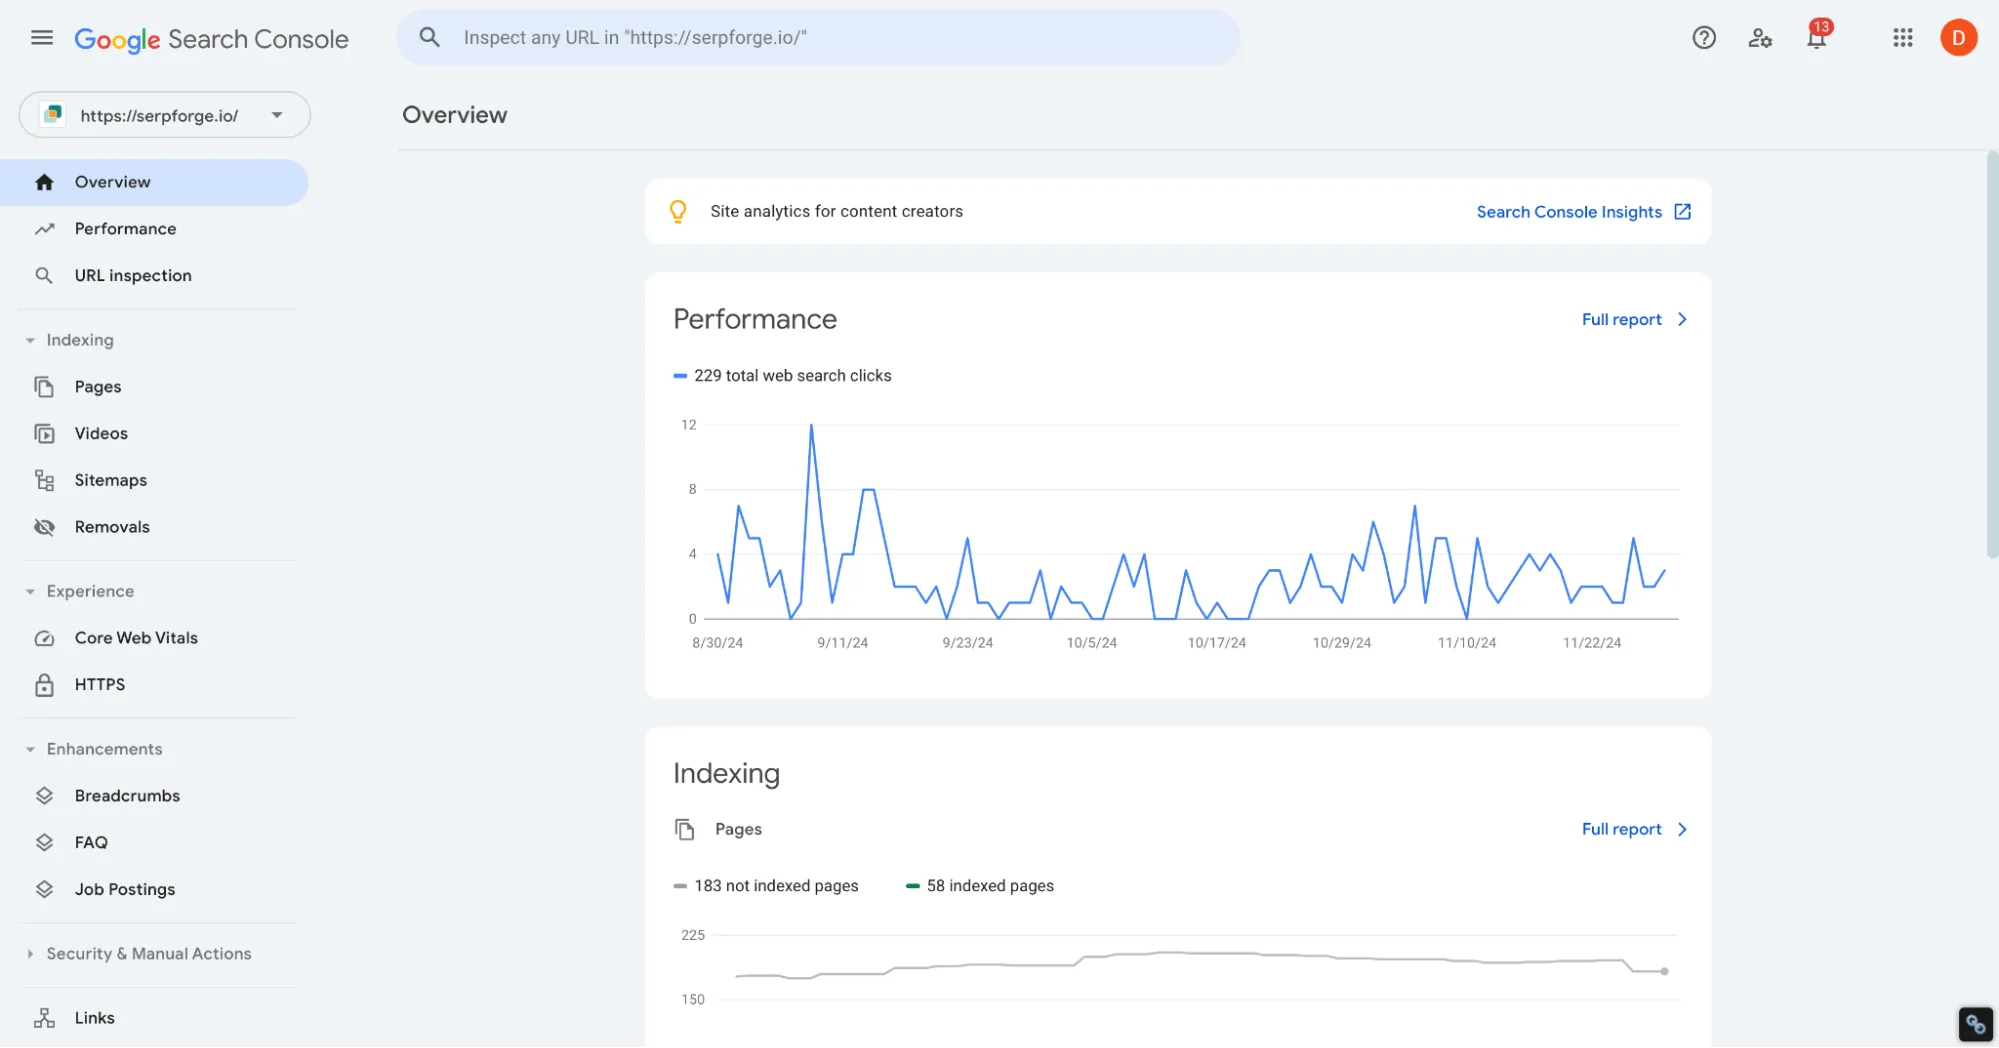Click the page vertical scrollbar
Viewport: 1999px width, 1048px height.
coord(1991,355)
